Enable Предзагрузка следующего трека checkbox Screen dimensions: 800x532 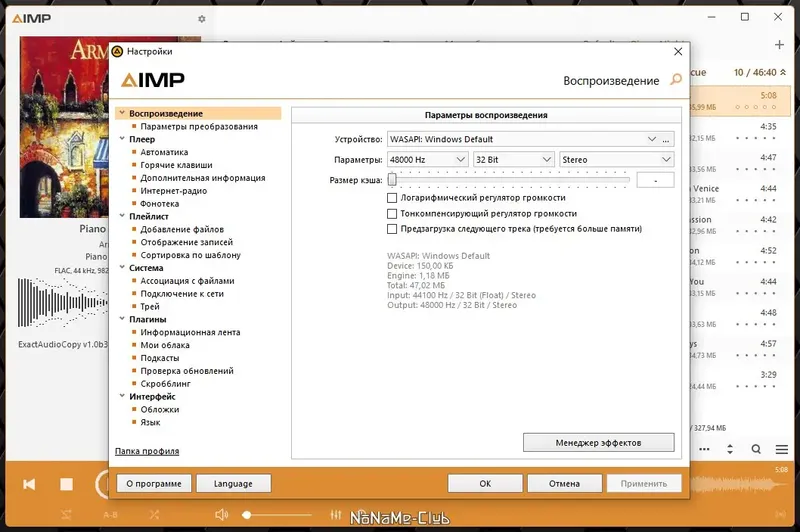click(x=392, y=229)
